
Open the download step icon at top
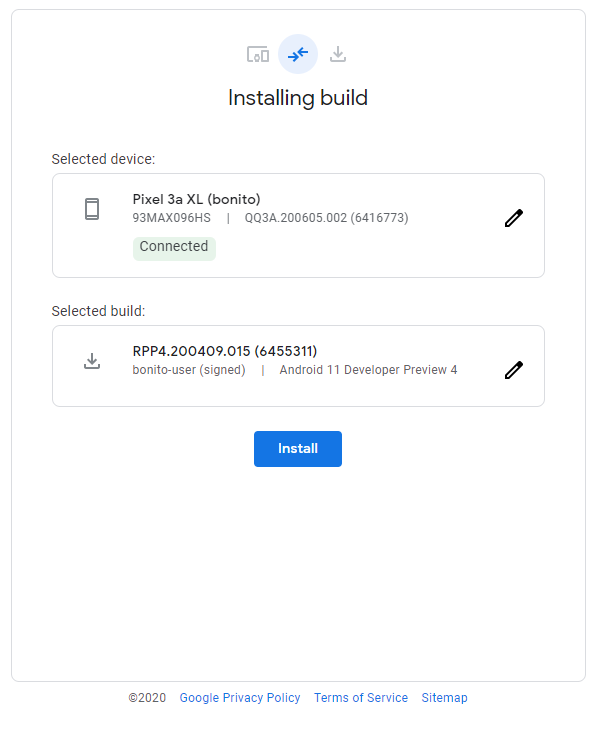click(338, 54)
